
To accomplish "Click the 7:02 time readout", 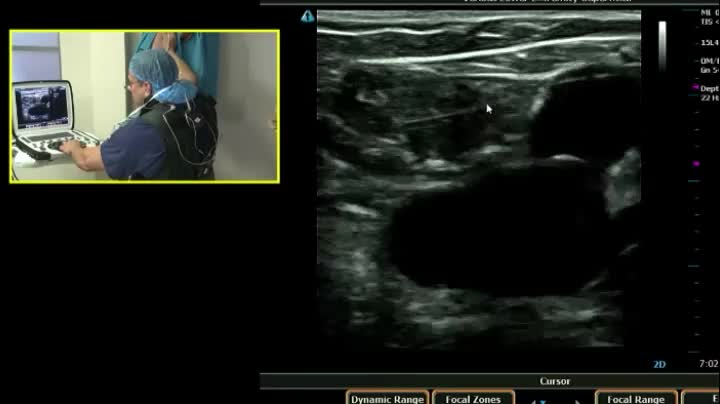I will [709, 364].
